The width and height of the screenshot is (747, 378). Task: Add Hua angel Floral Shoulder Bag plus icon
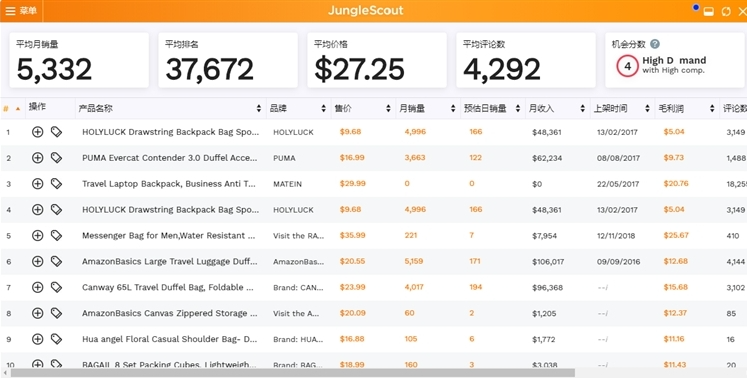tap(38, 339)
